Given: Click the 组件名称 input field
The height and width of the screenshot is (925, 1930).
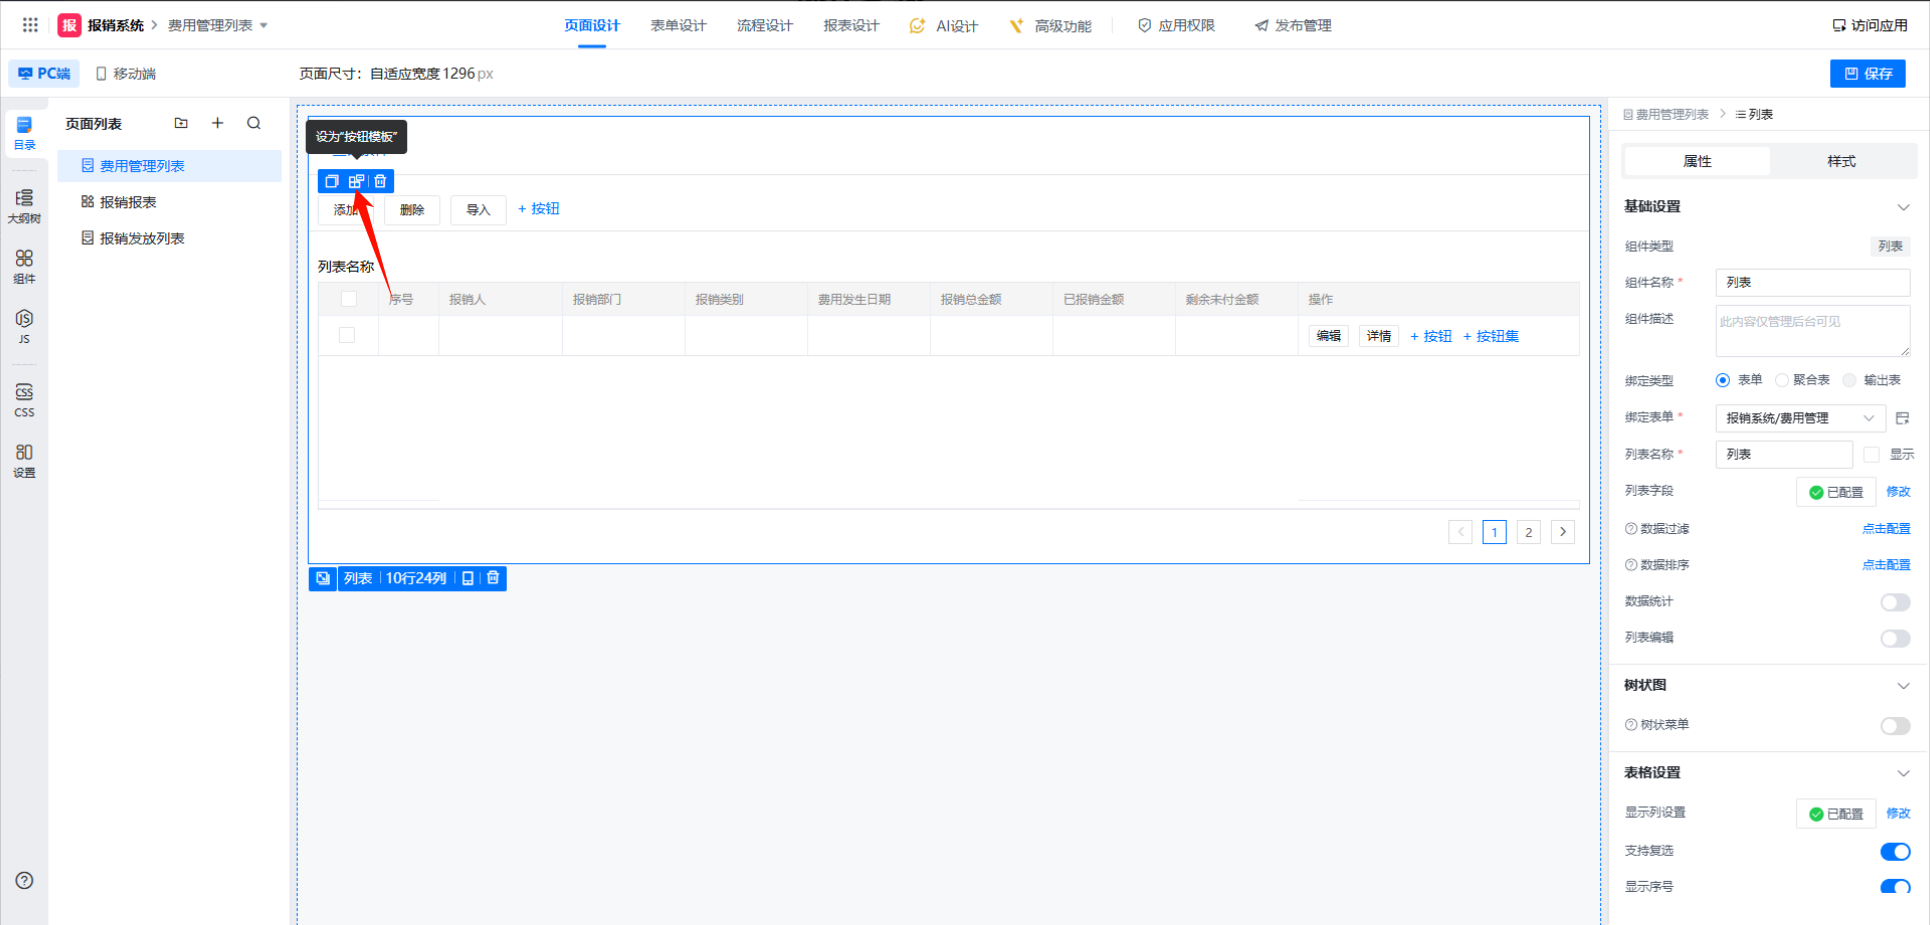Looking at the screenshot, I should click(1811, 283).
